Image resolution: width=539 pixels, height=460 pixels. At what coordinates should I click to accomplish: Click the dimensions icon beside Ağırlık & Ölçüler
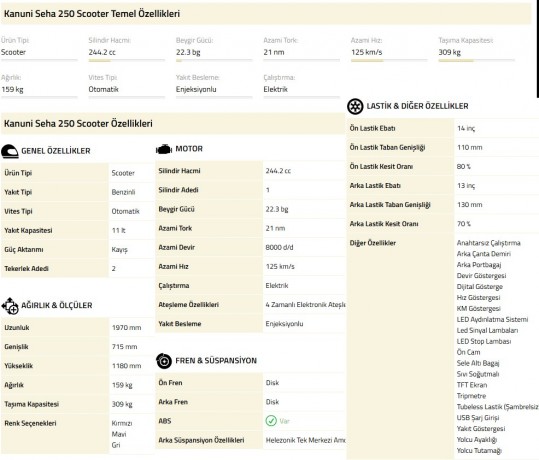click(10, 306)
